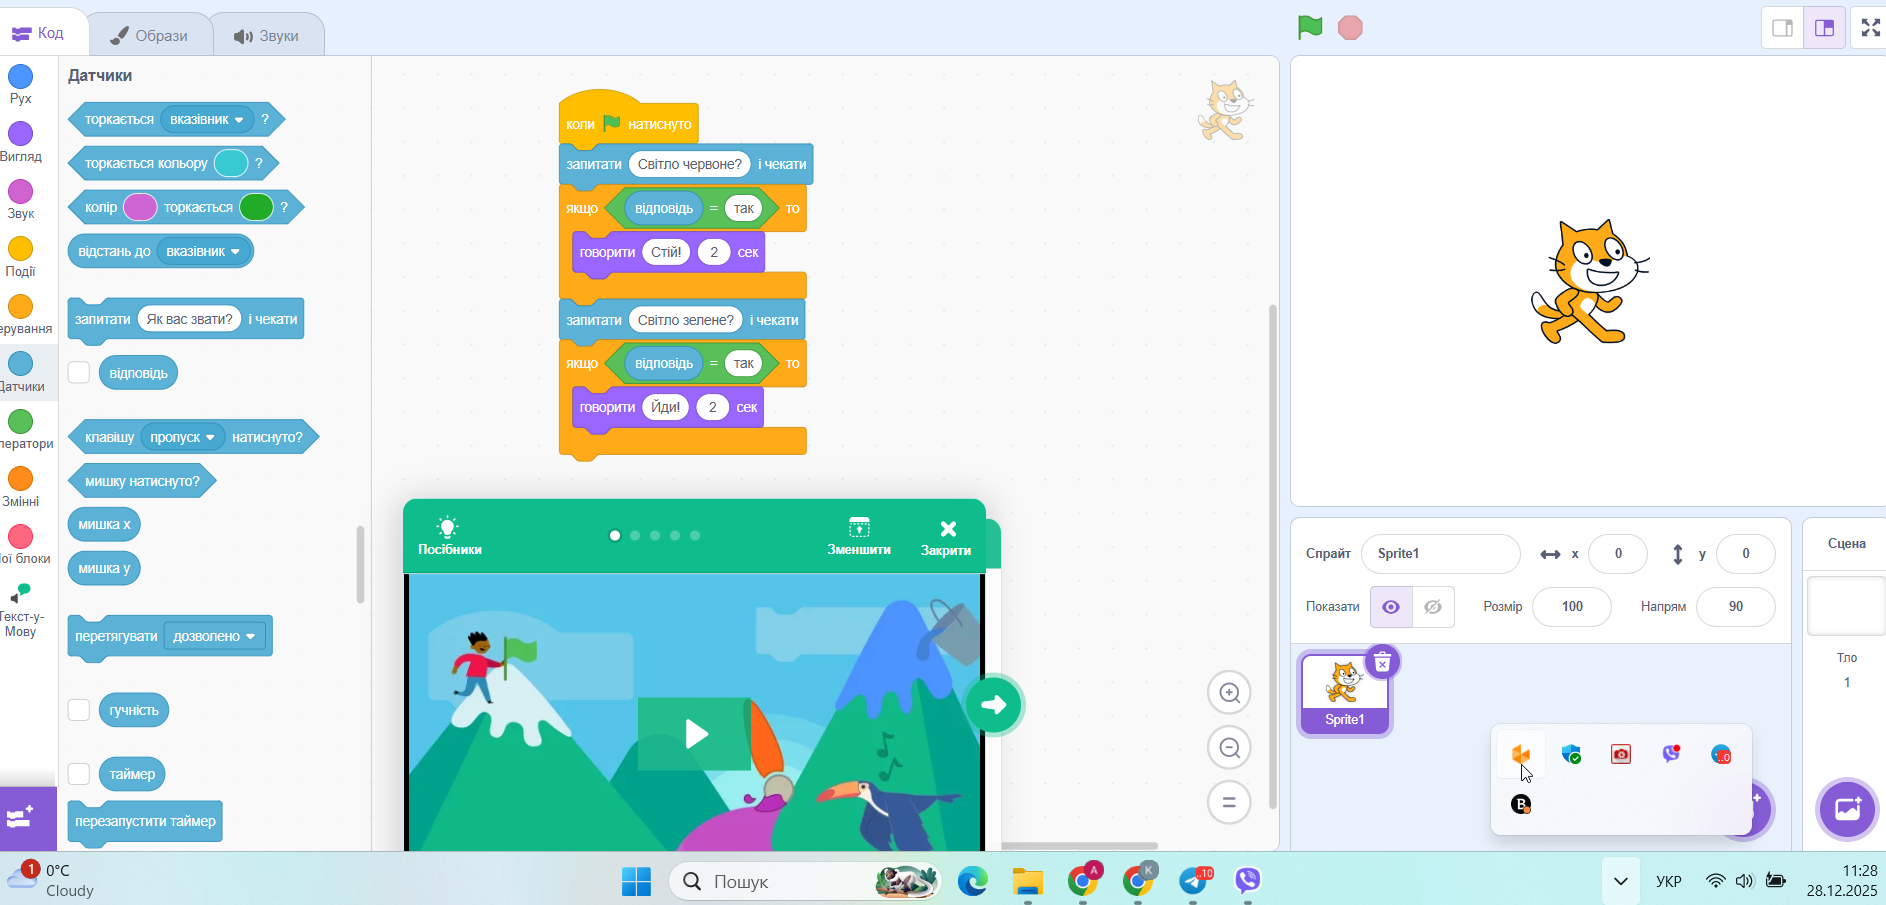Open the дозволено drag mode dropdown
The height and width of the screenshot is (905, 1886).
coord(214,637)
